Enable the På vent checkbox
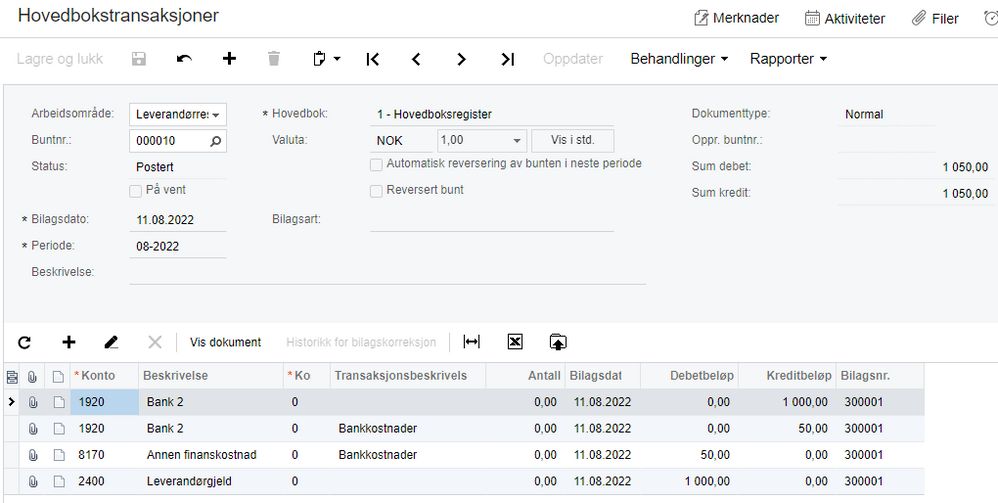Viewport: 998px width, 503px height. (x=136, y=190)
